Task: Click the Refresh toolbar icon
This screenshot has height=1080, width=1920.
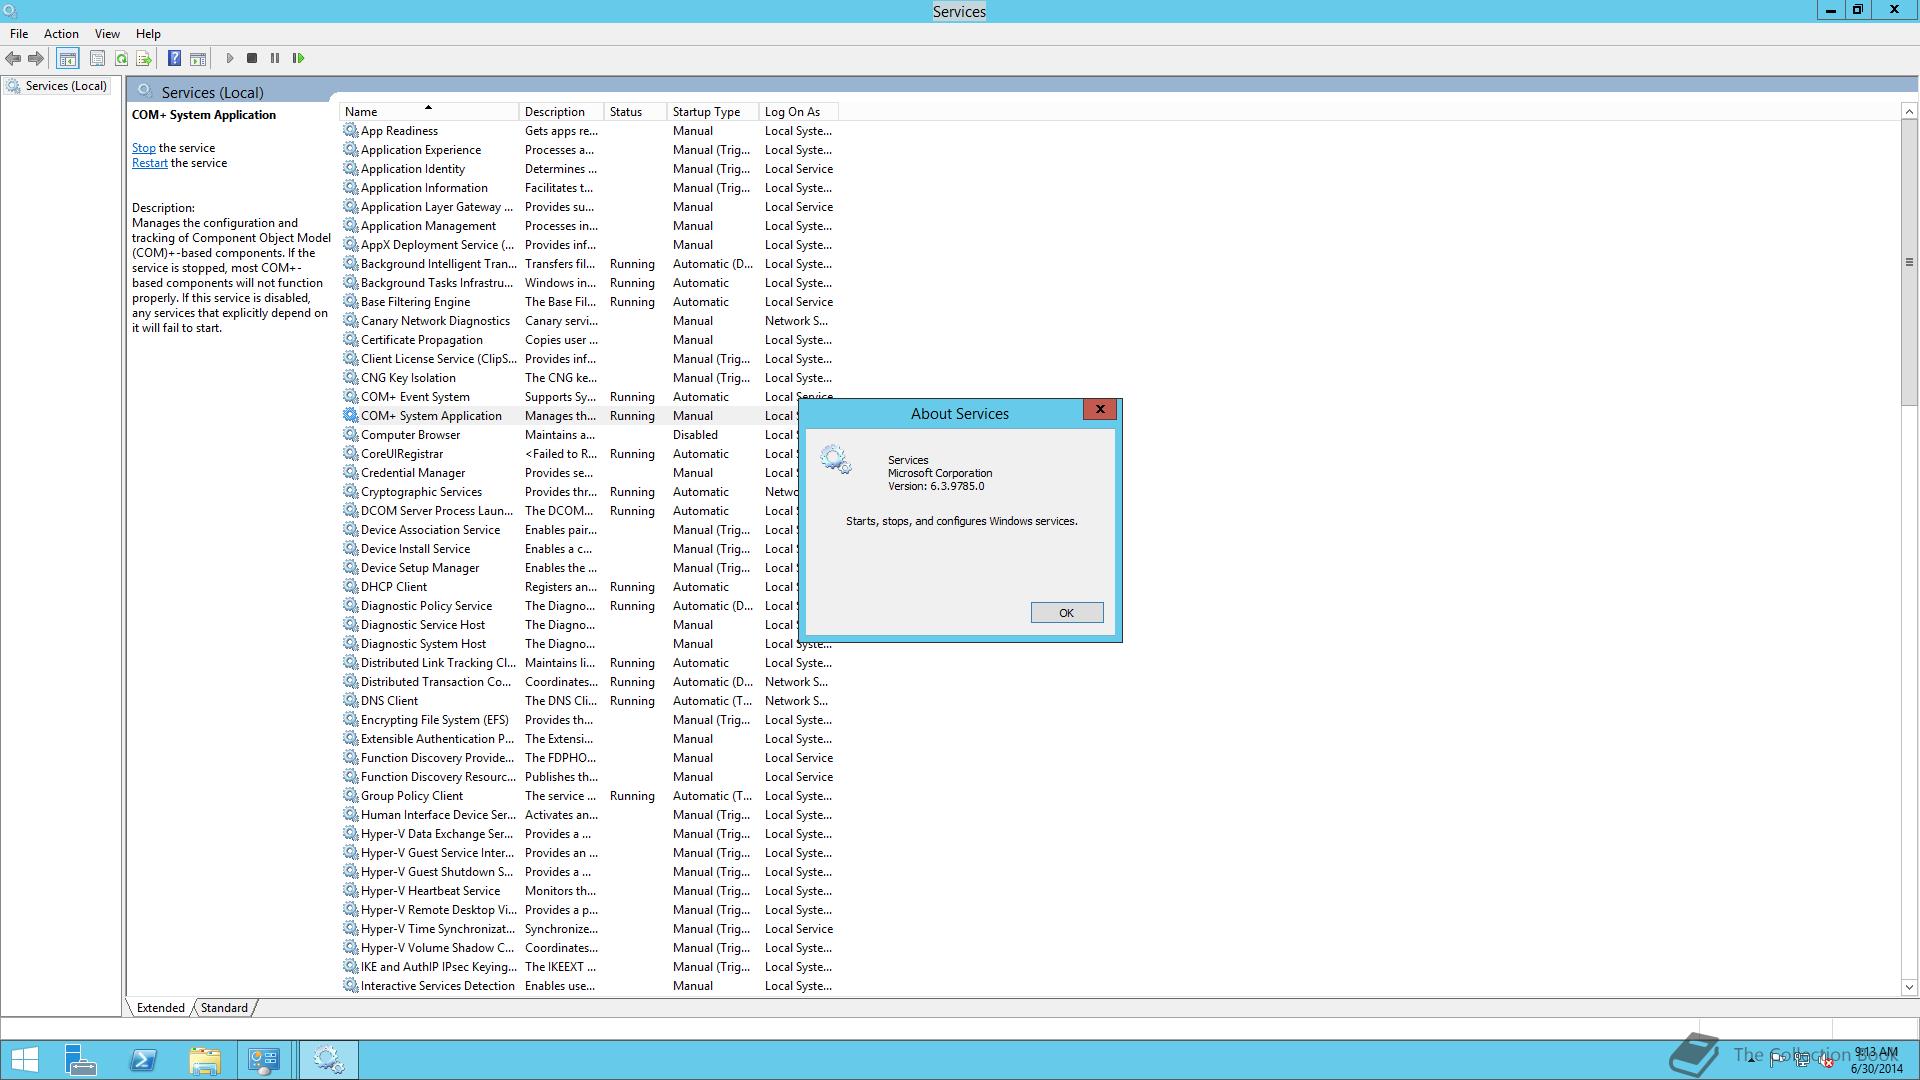Action: click(x=121, y=58)
